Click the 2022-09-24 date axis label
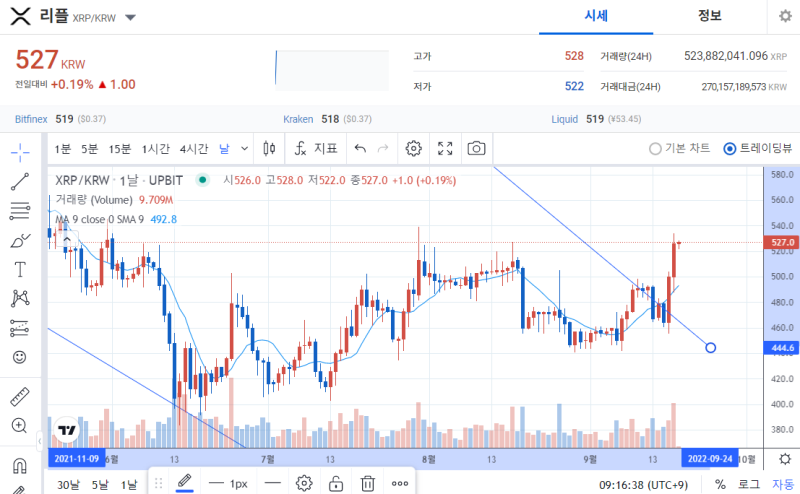 710,459
